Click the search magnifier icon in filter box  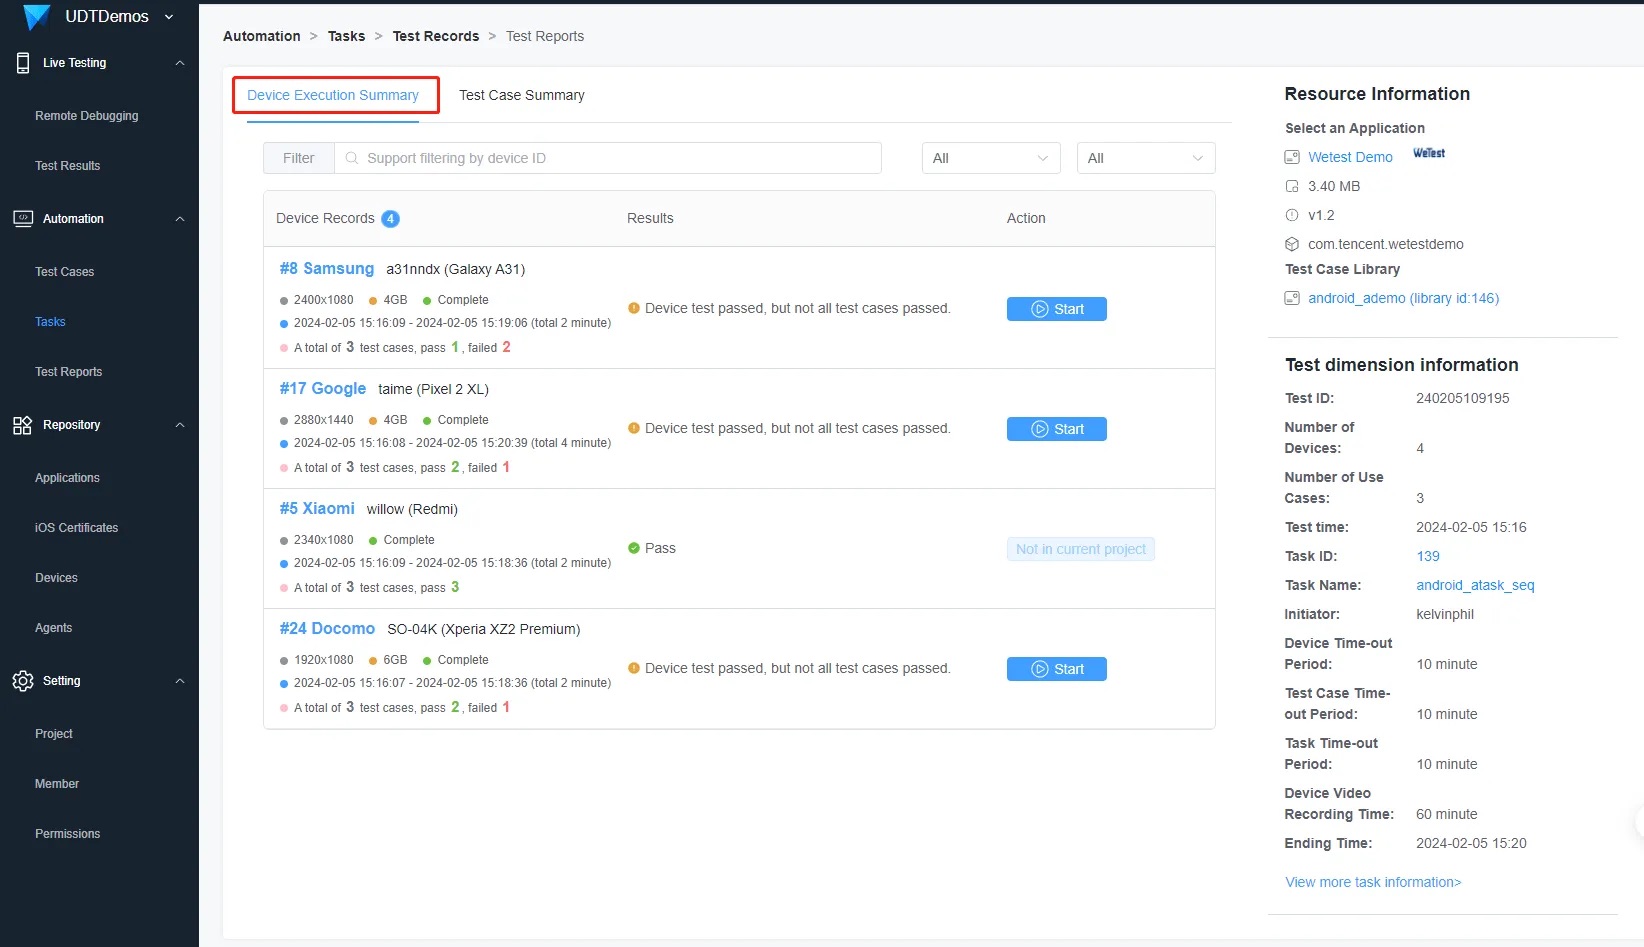352,158
